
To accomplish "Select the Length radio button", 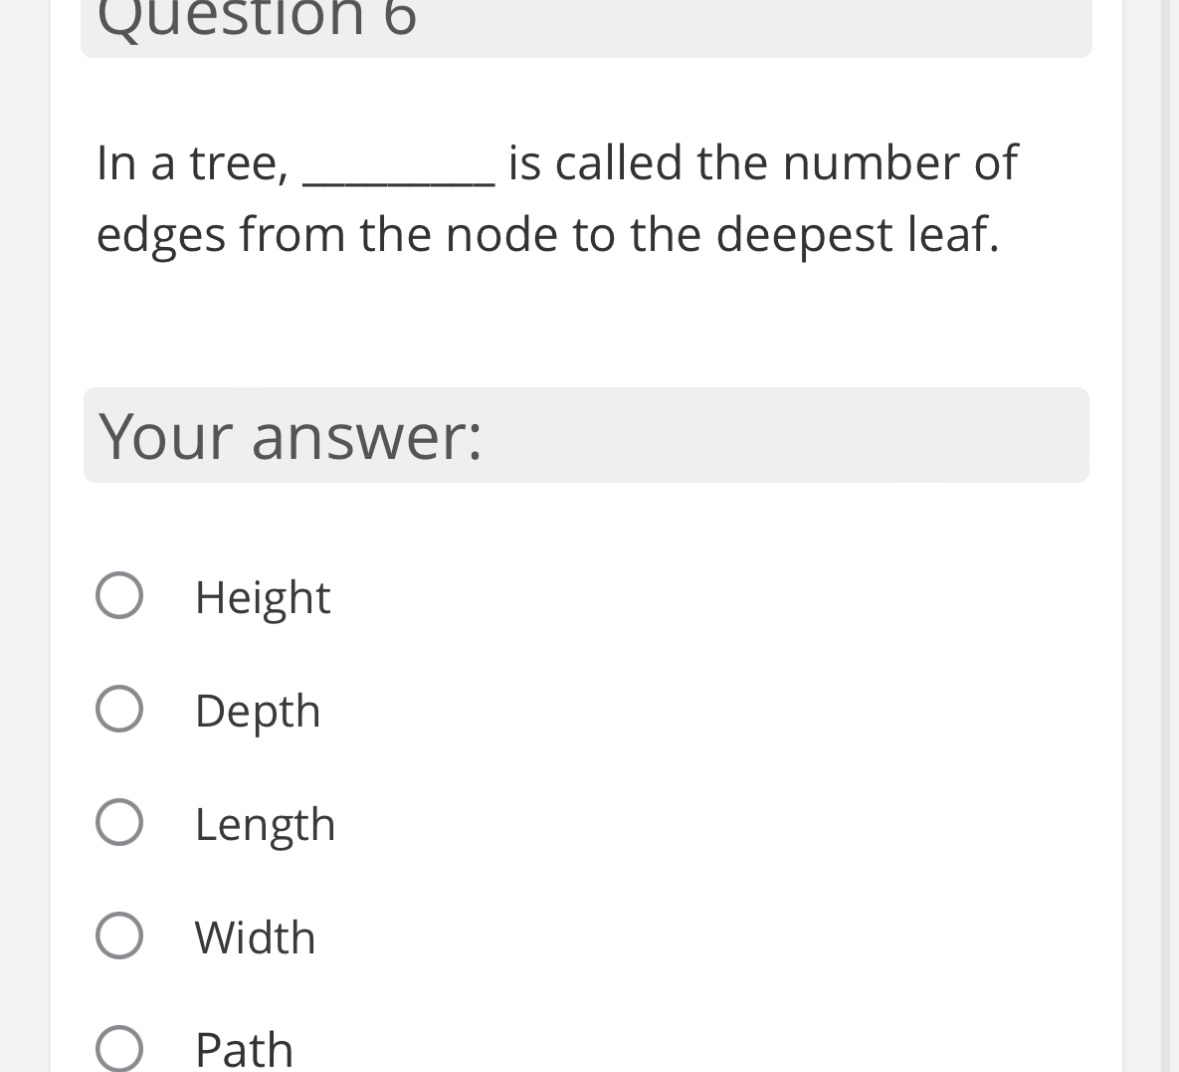I will click(x=118, y=824).
